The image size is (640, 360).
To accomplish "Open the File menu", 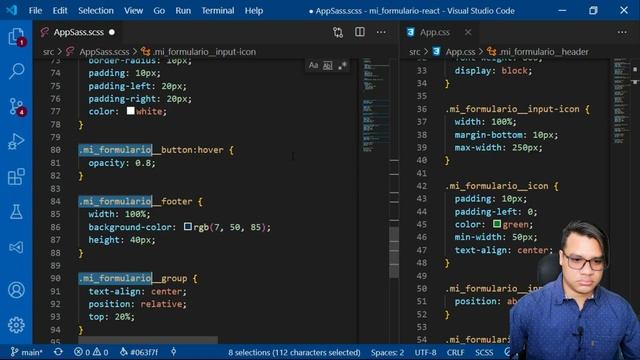I will click(35, 11).
